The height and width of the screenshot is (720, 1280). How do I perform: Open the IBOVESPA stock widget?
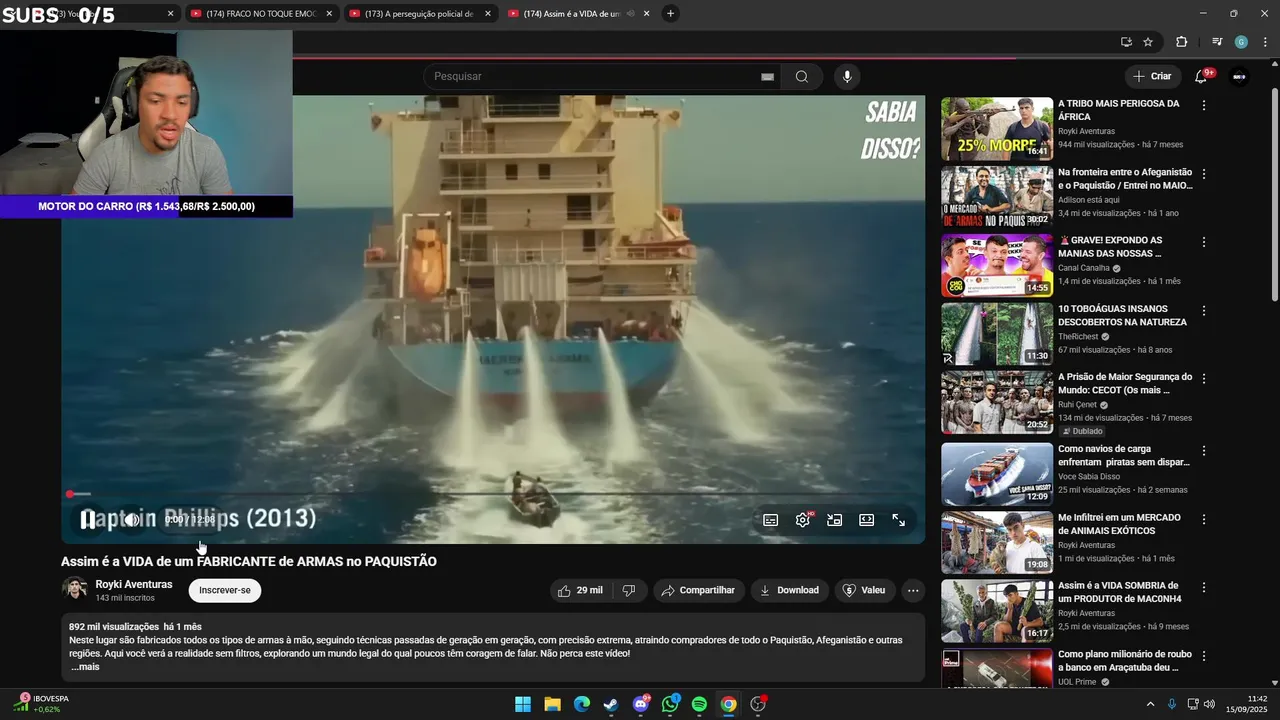[x=41, y=703]
